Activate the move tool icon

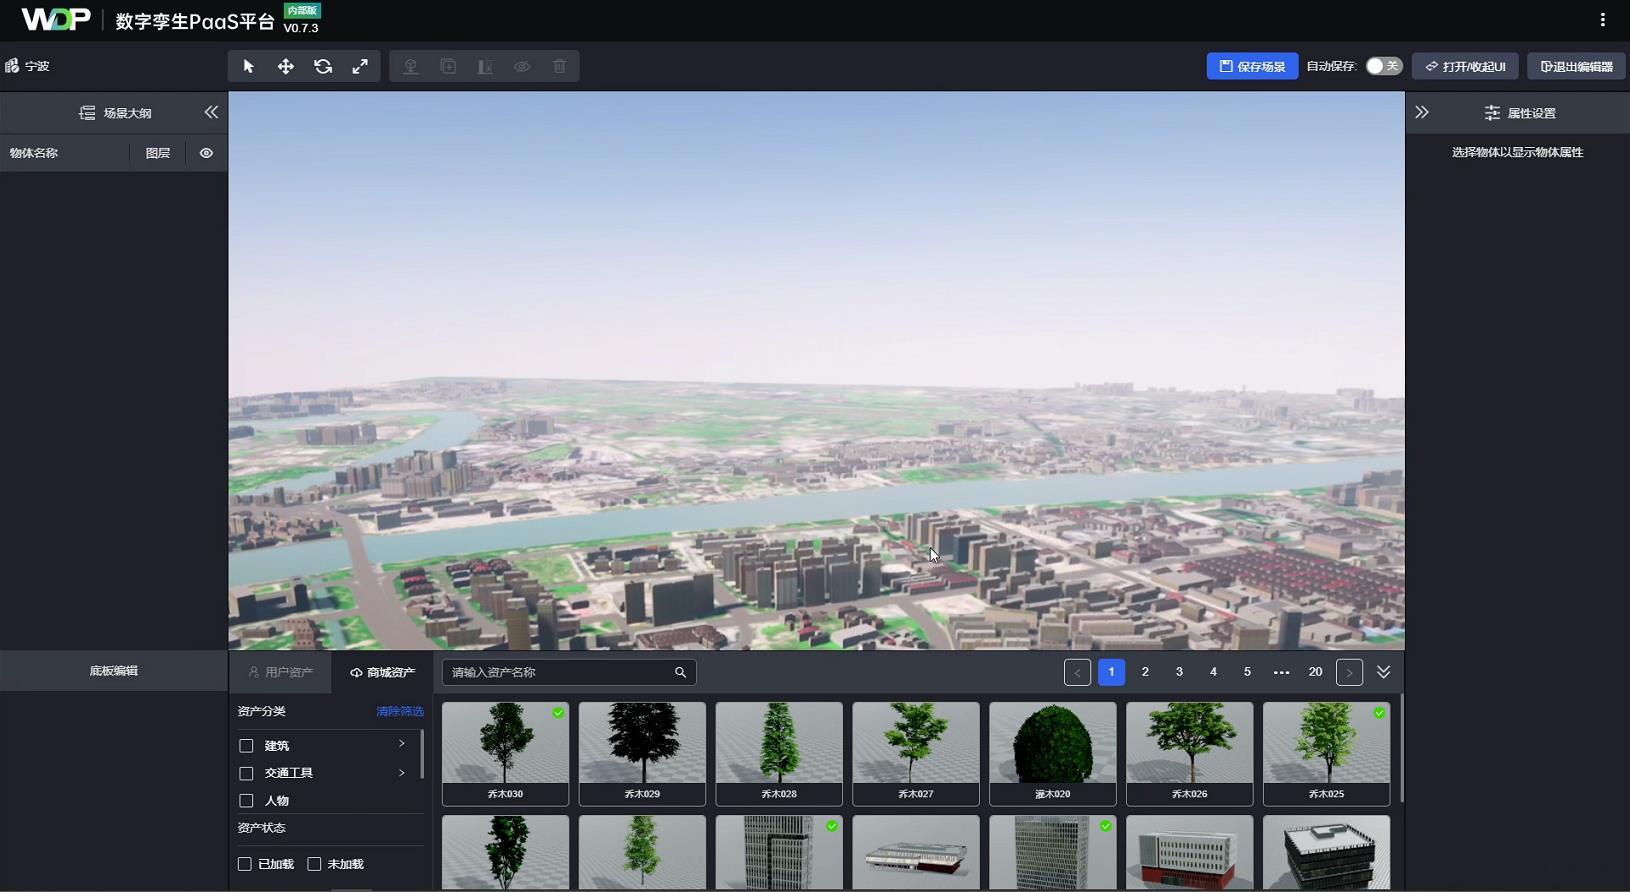286,66
